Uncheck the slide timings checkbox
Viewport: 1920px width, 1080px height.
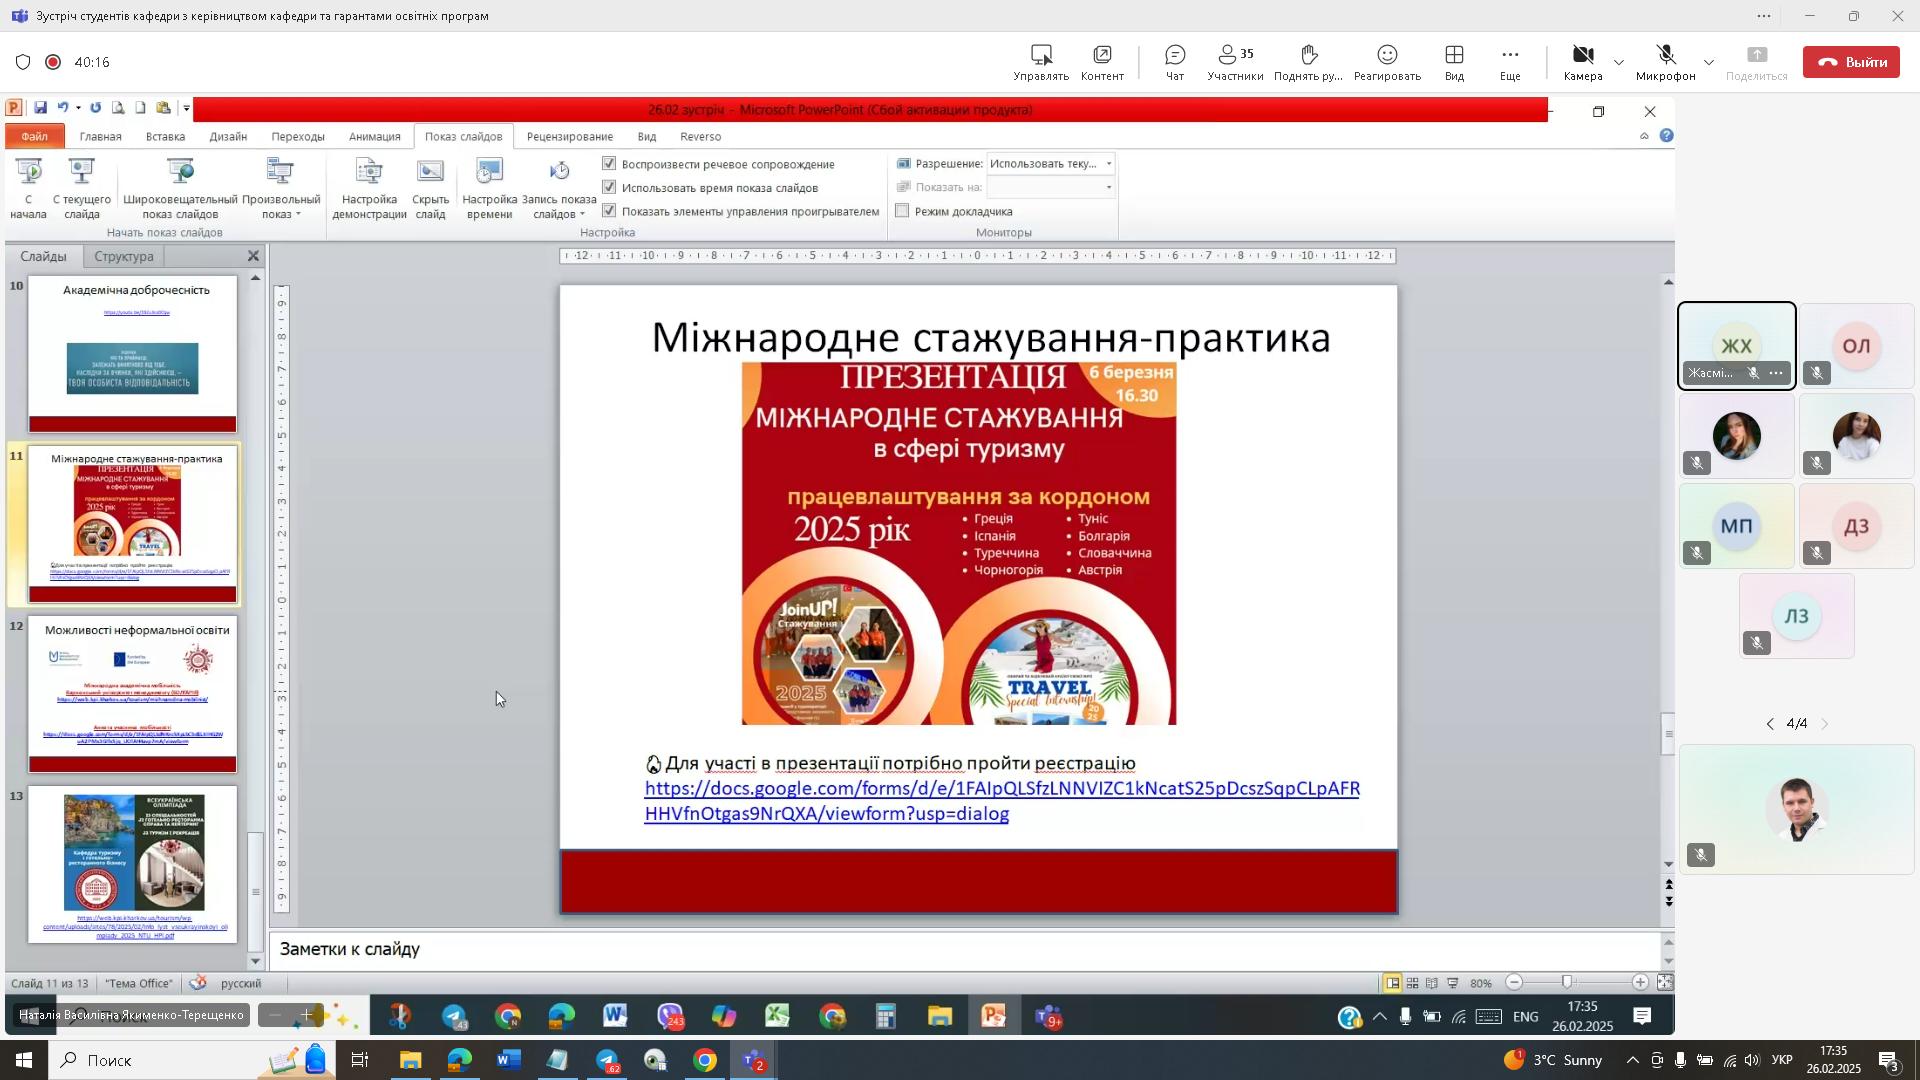tap(609, 187)
